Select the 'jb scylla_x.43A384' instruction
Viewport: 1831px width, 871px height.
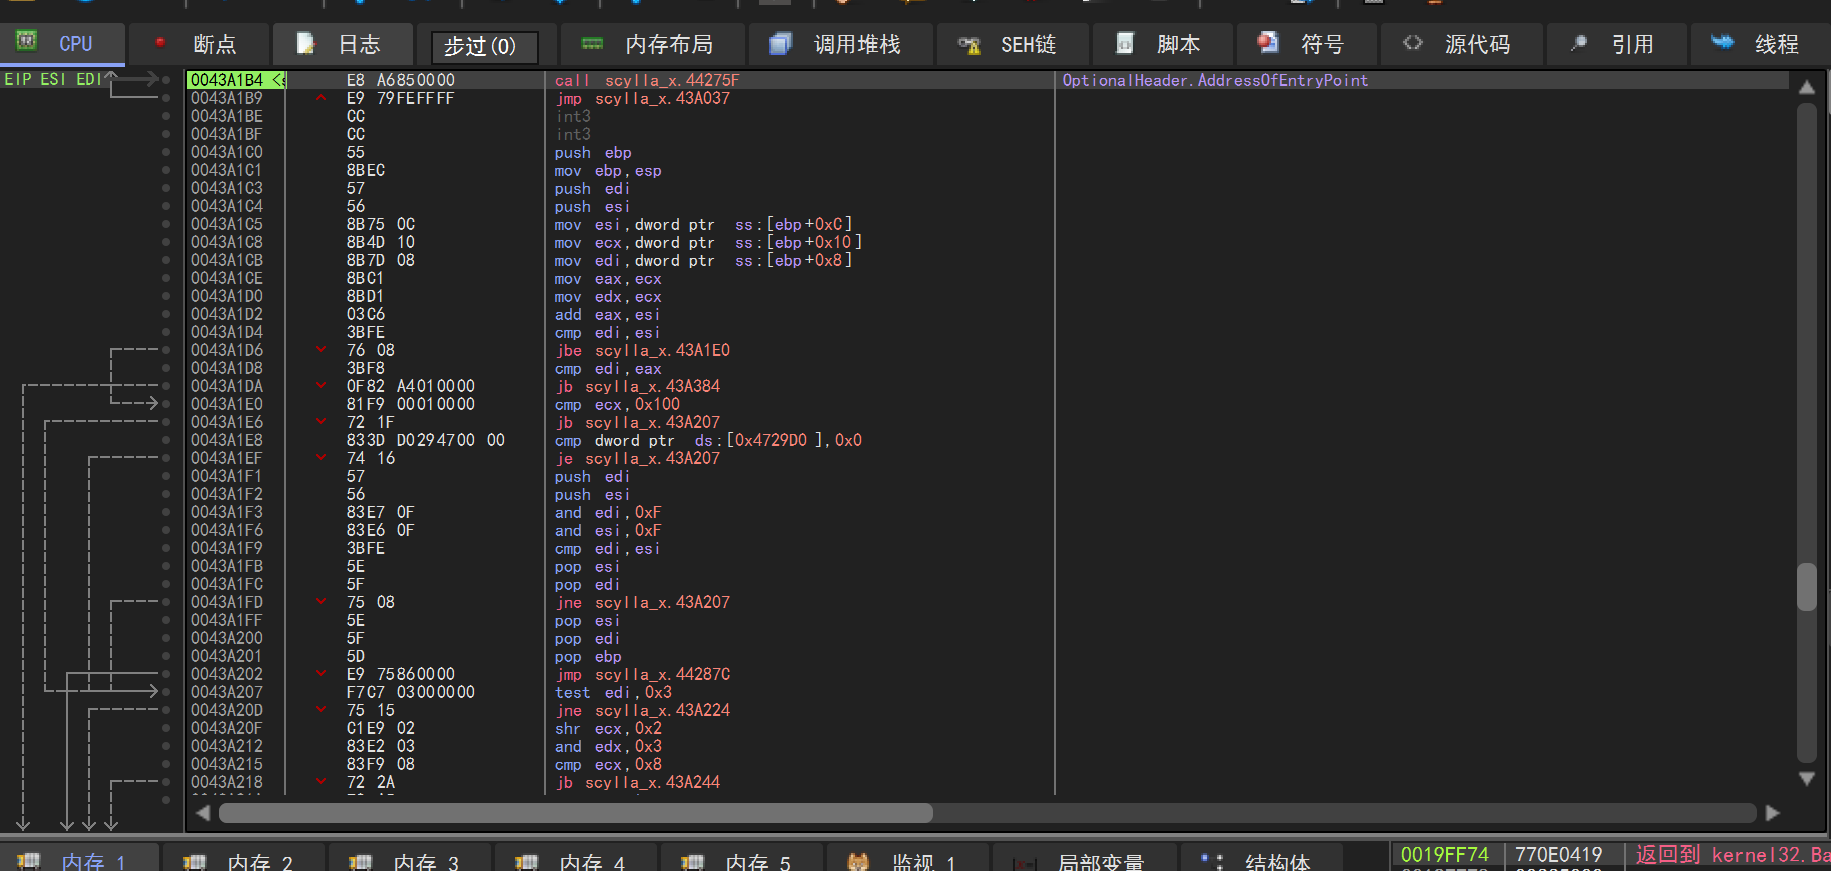click(x=637, y=386)
